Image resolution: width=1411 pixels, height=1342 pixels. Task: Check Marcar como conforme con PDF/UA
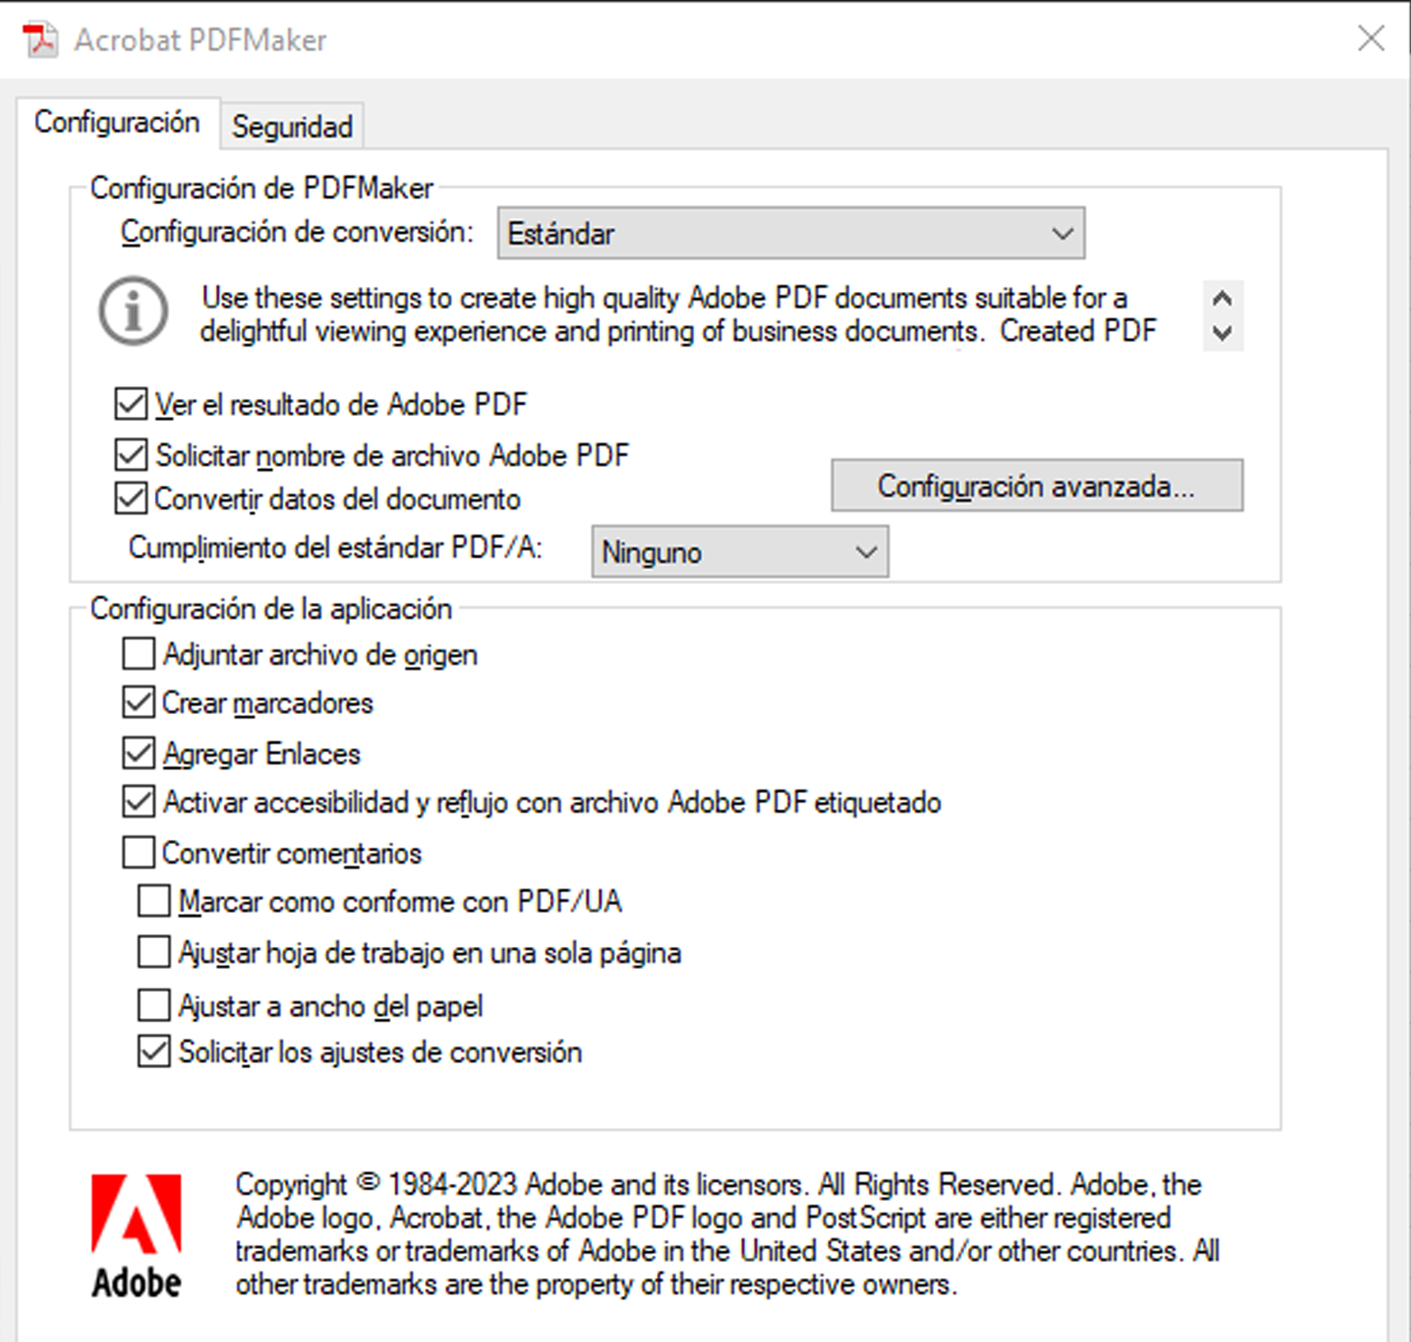click(153, 900)
